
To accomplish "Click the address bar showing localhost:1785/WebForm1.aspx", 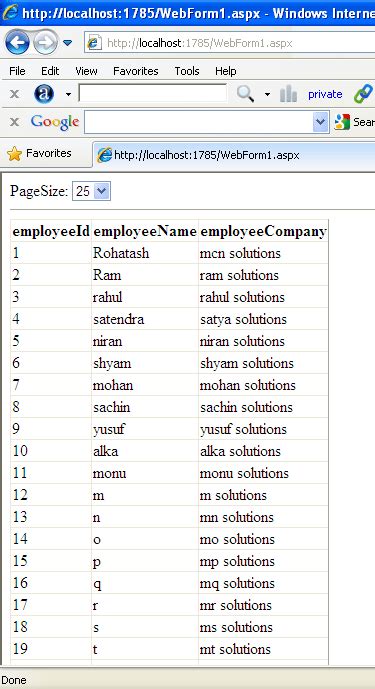I will tap(229, 43).
